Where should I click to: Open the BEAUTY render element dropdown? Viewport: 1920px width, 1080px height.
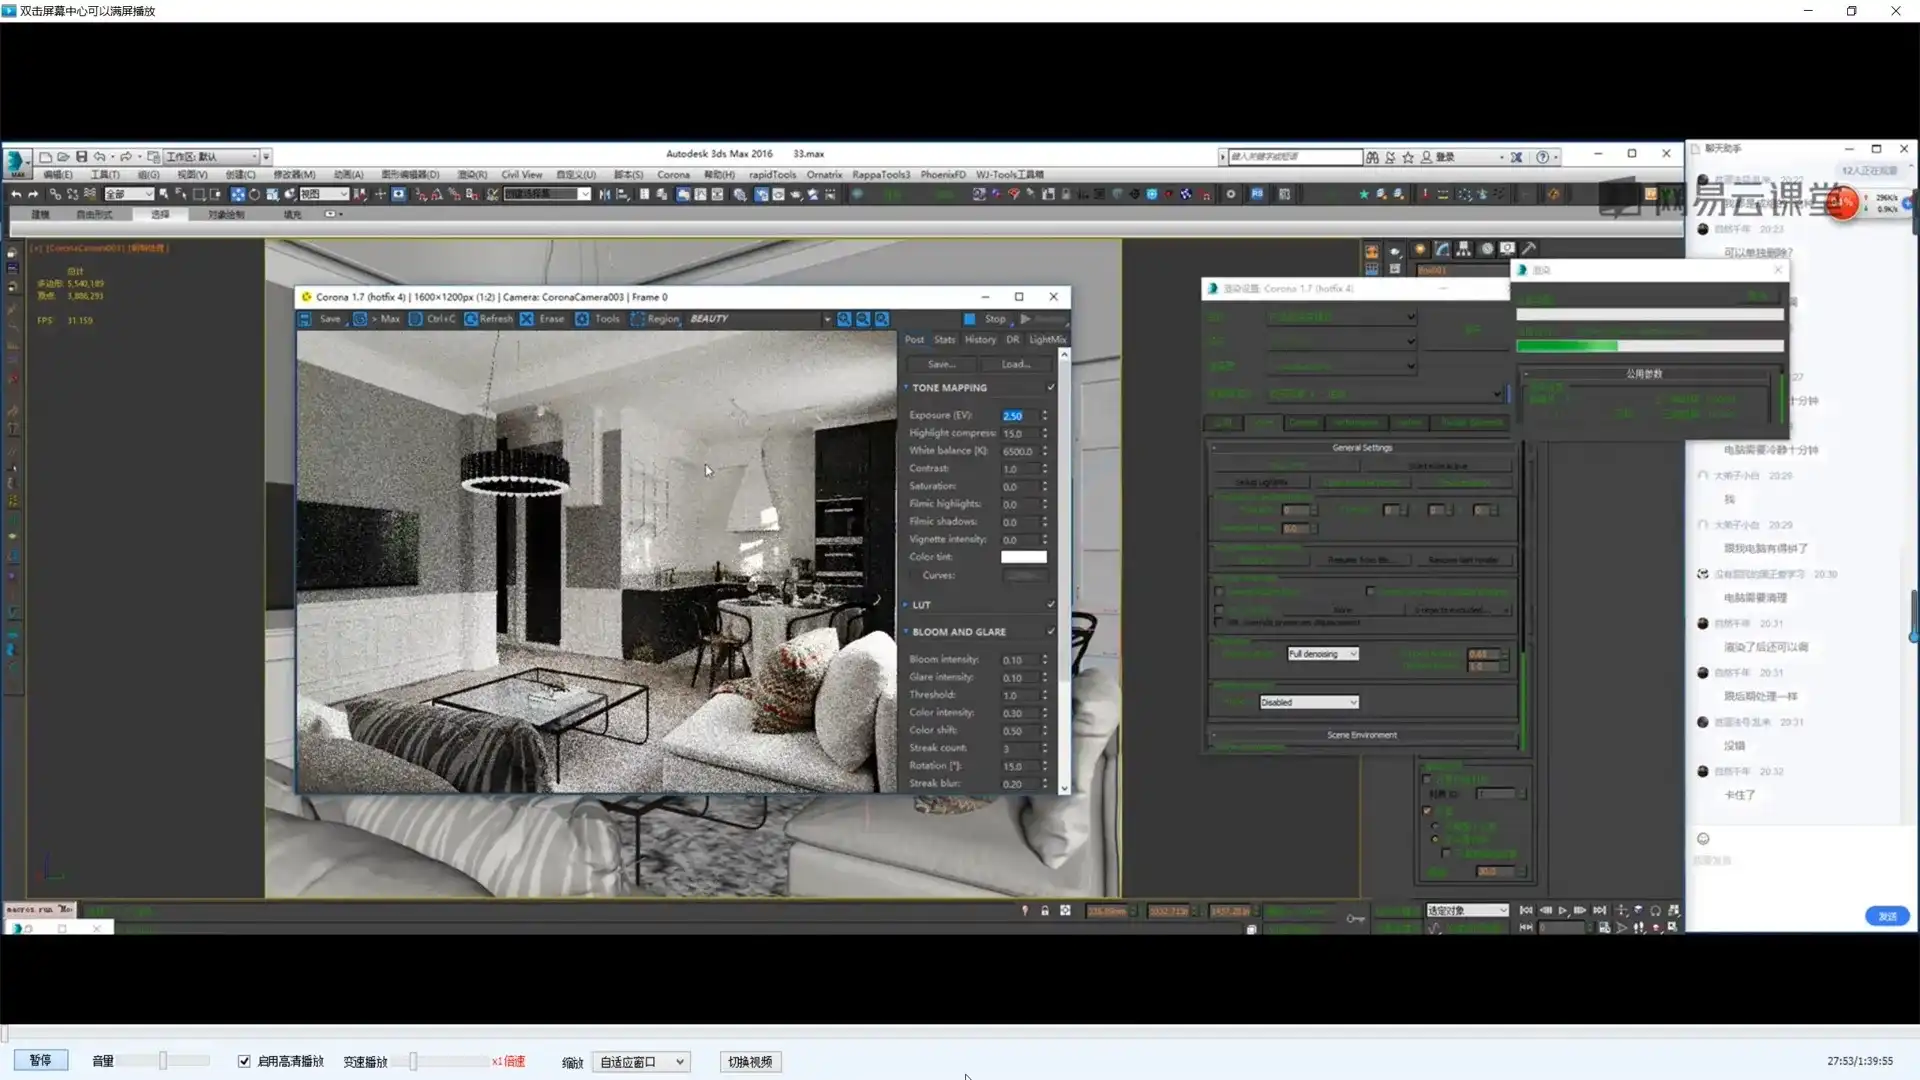pyautogui.click(x=826, y=319)
